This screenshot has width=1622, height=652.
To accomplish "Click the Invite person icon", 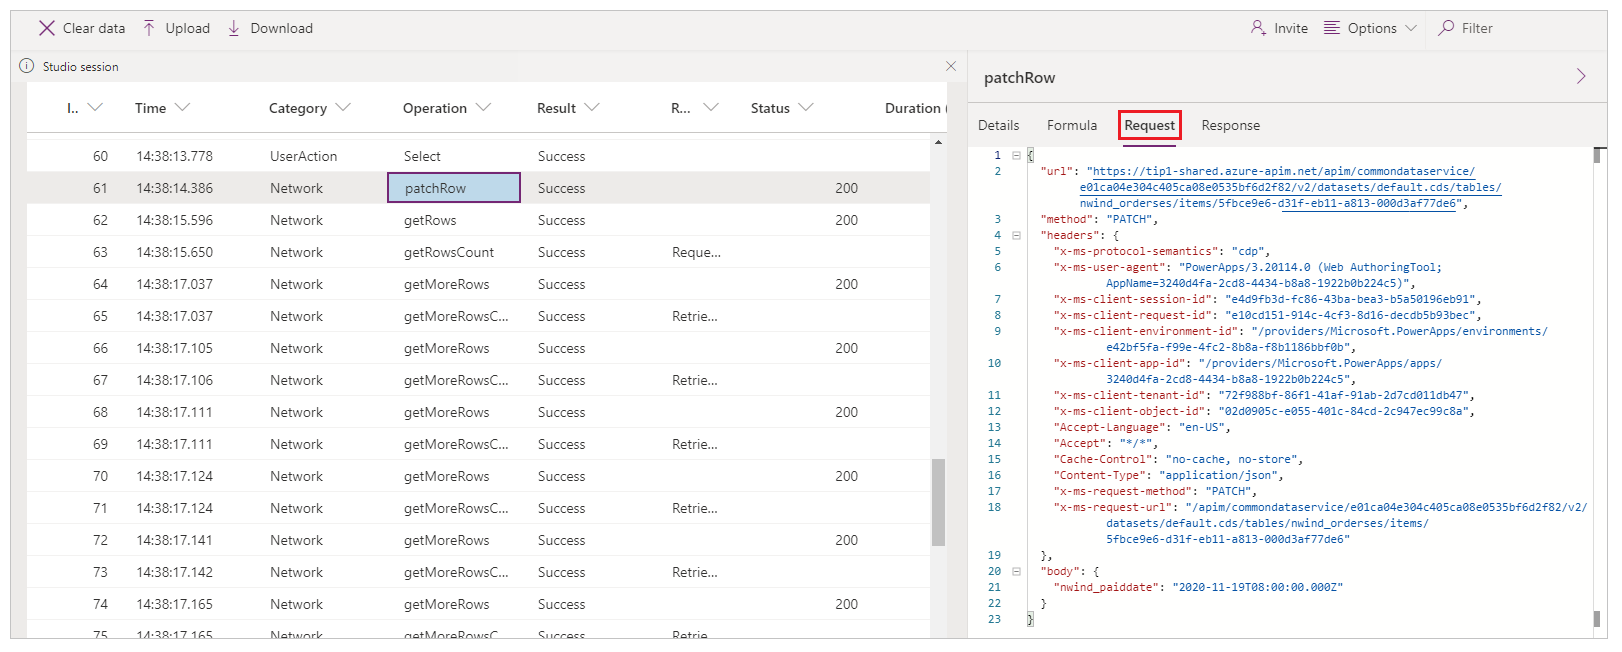I will 1258,28.
